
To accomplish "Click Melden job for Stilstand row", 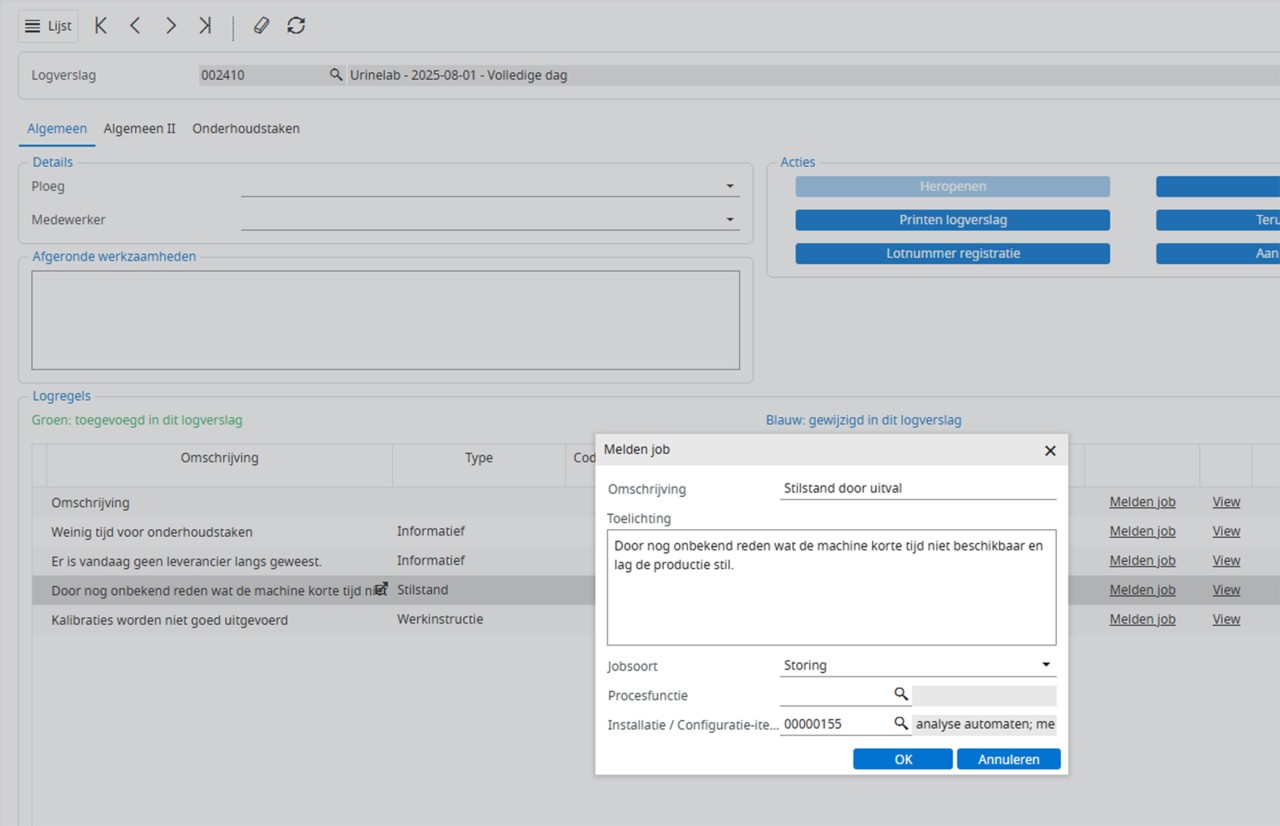I will pos(1142,590).
